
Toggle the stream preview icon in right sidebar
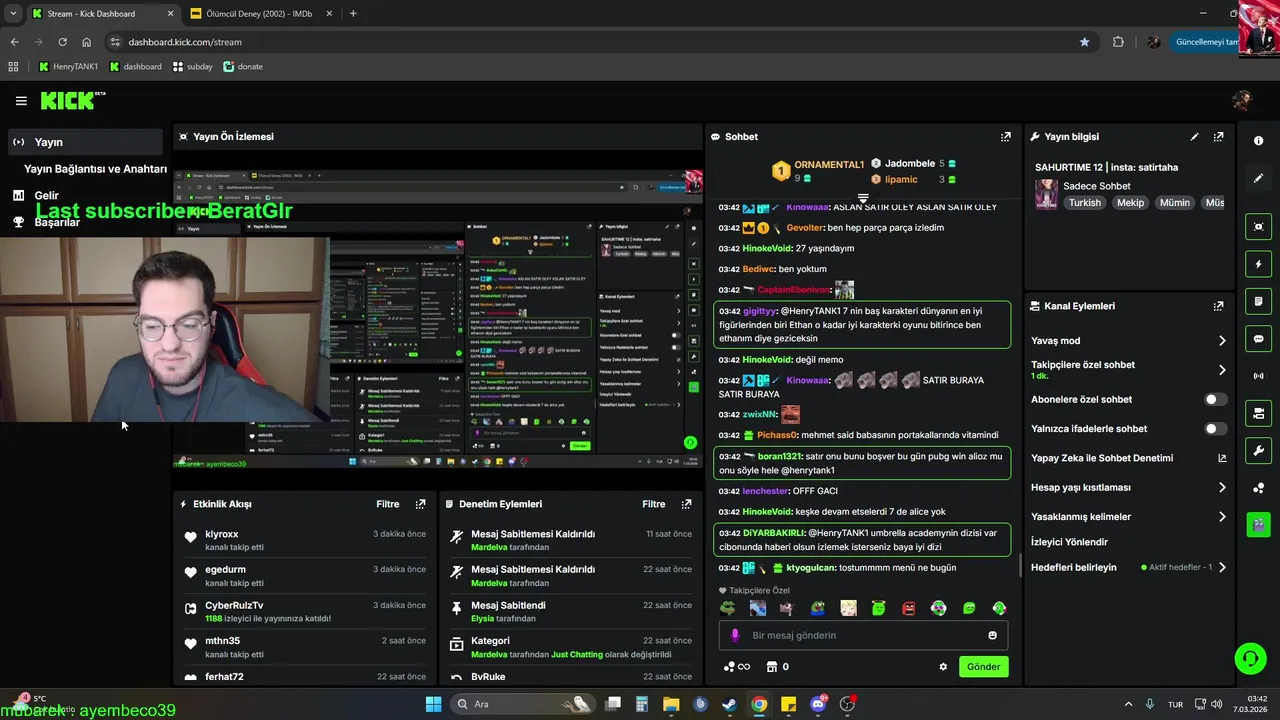[1259, 227]
